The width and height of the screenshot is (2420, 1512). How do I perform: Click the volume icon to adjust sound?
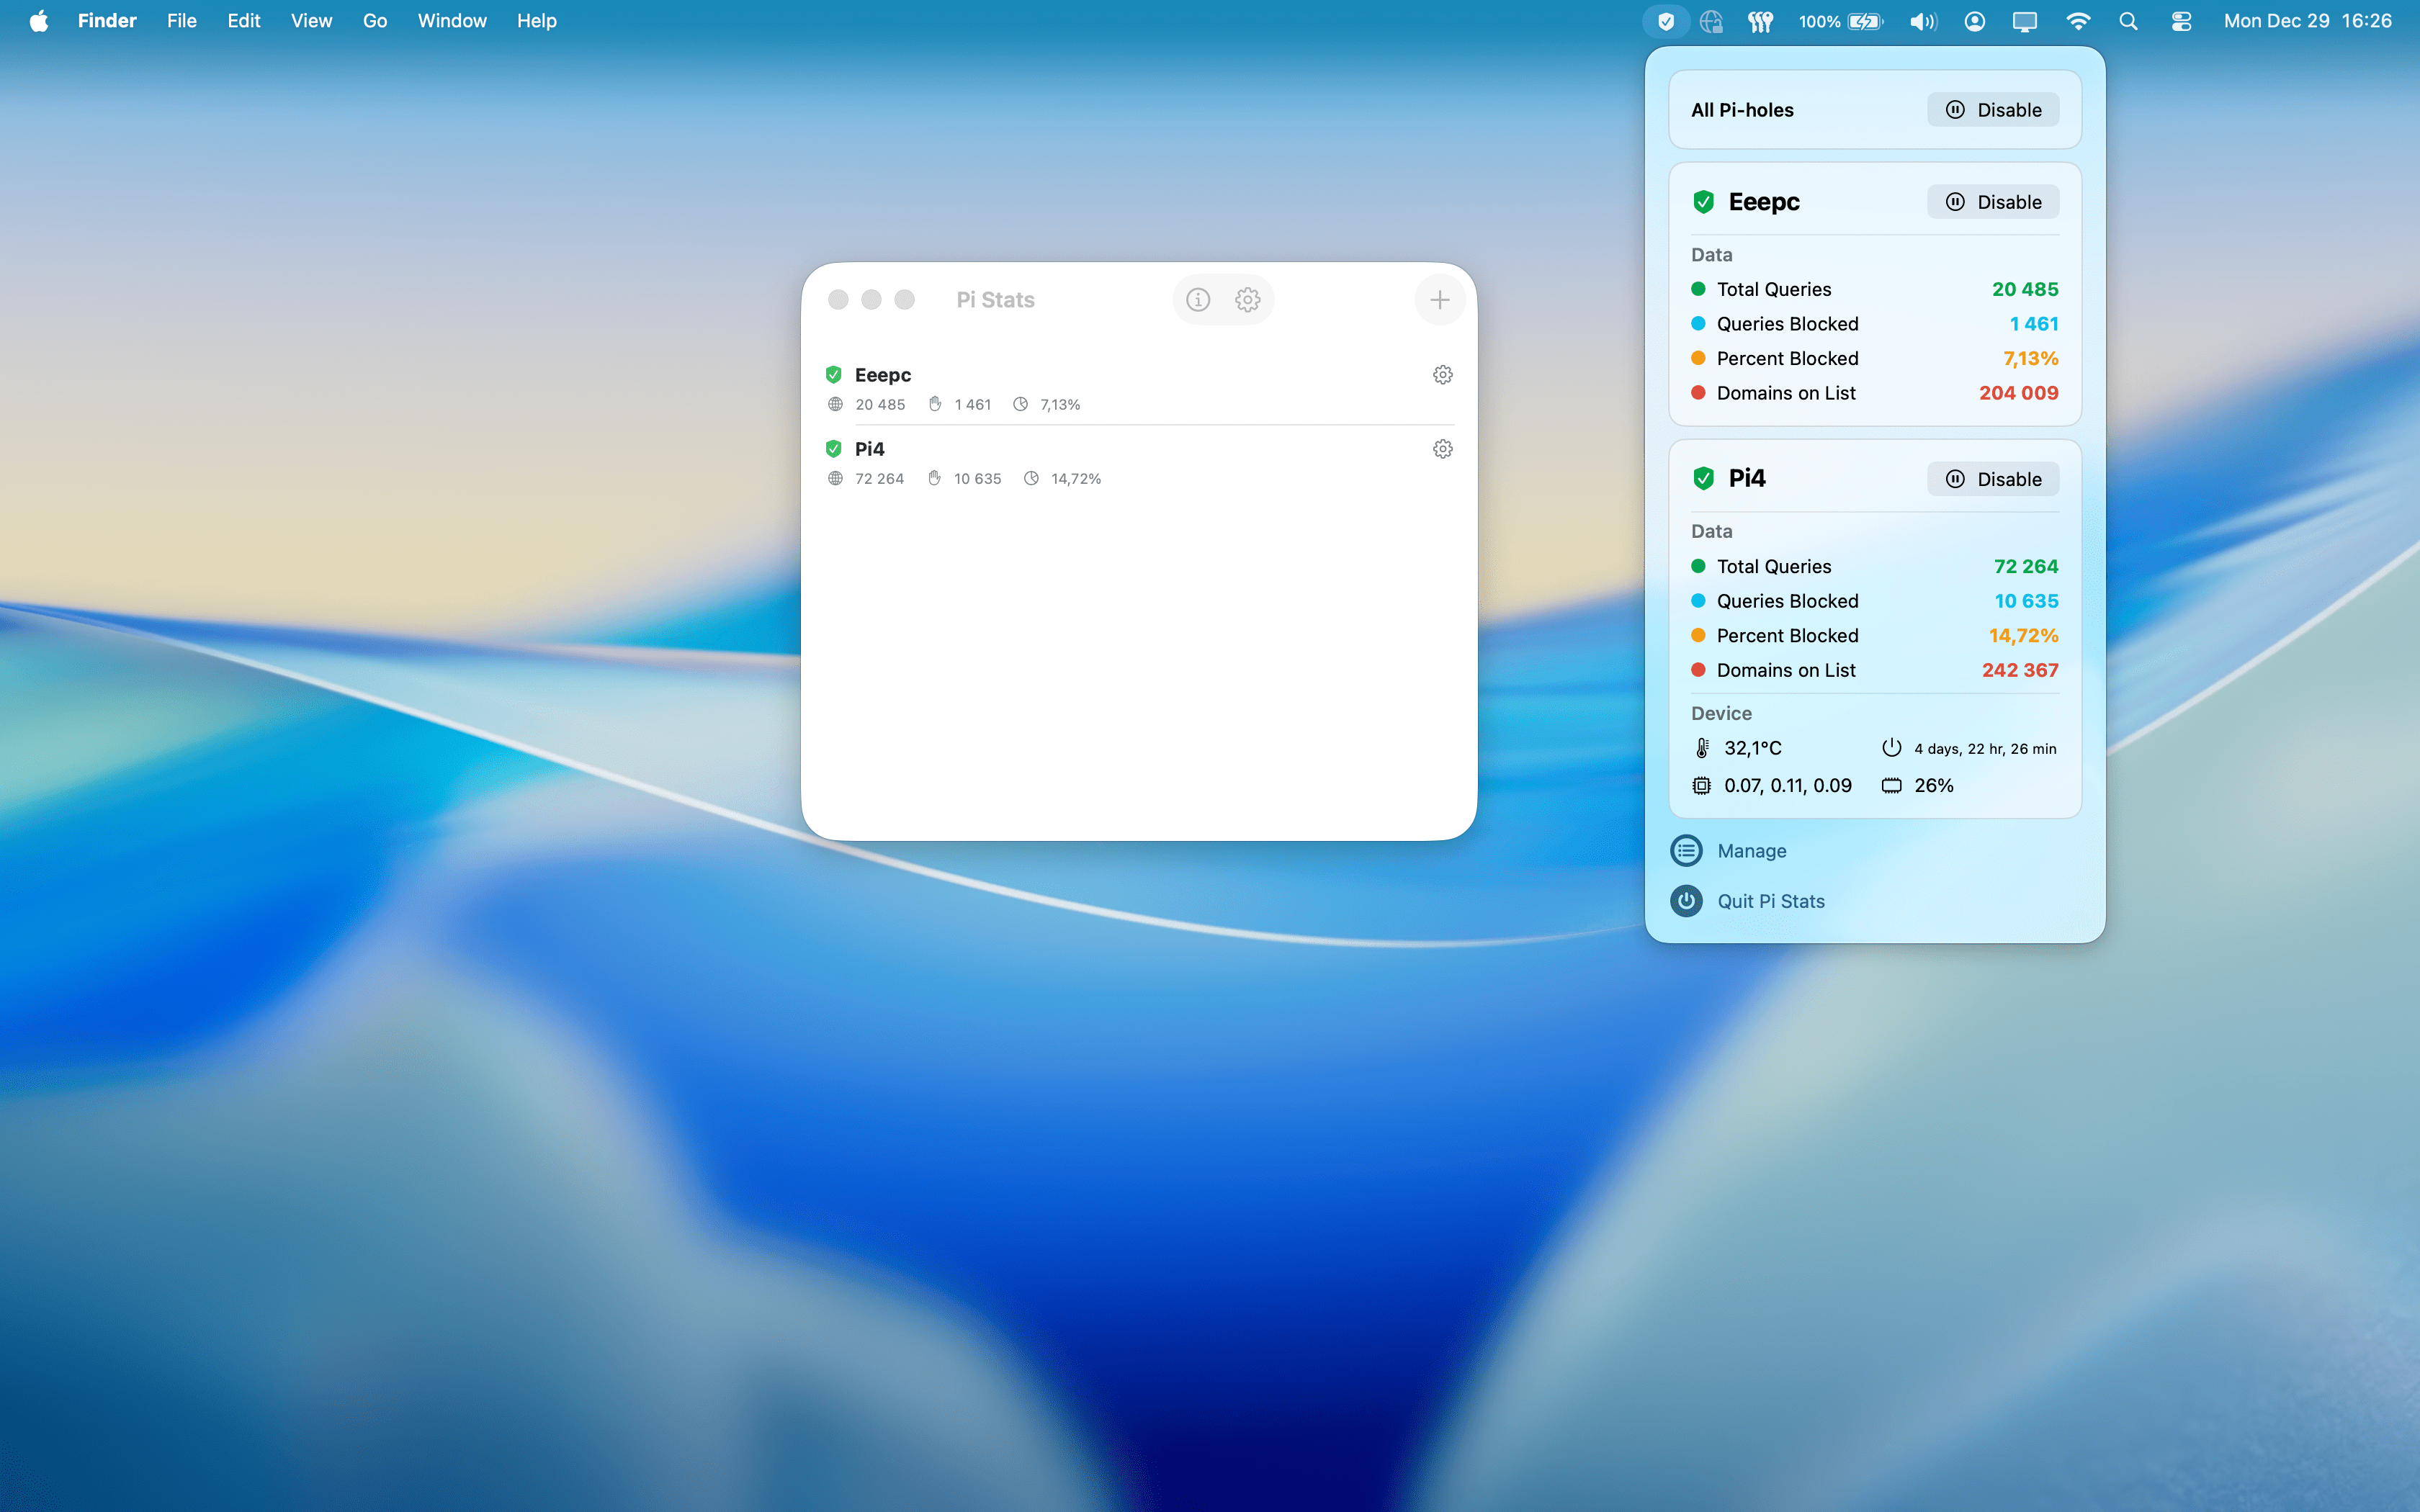pos(1922,20)
